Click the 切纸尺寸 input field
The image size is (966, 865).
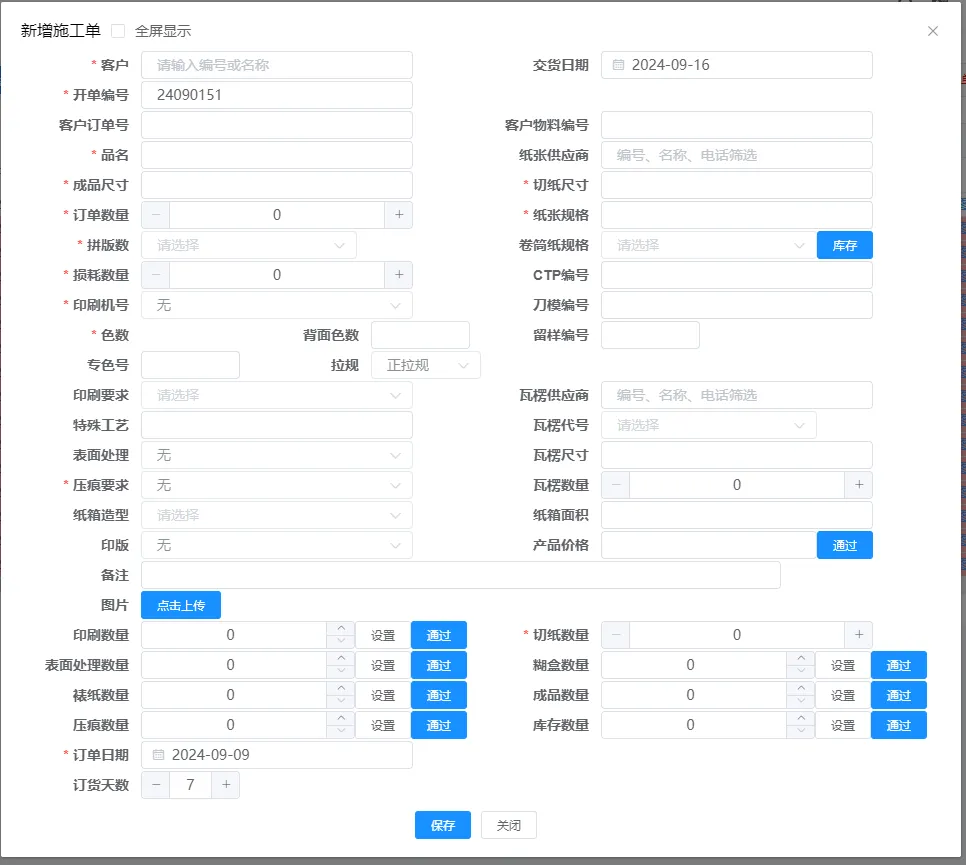coord(737,185)
